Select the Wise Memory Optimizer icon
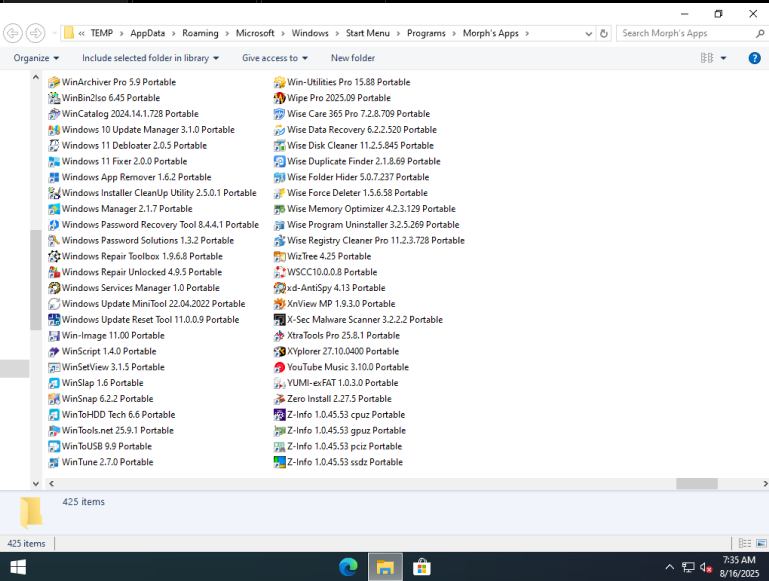The height and width of the screenshot is (581, 769). (x=280, y=209)
